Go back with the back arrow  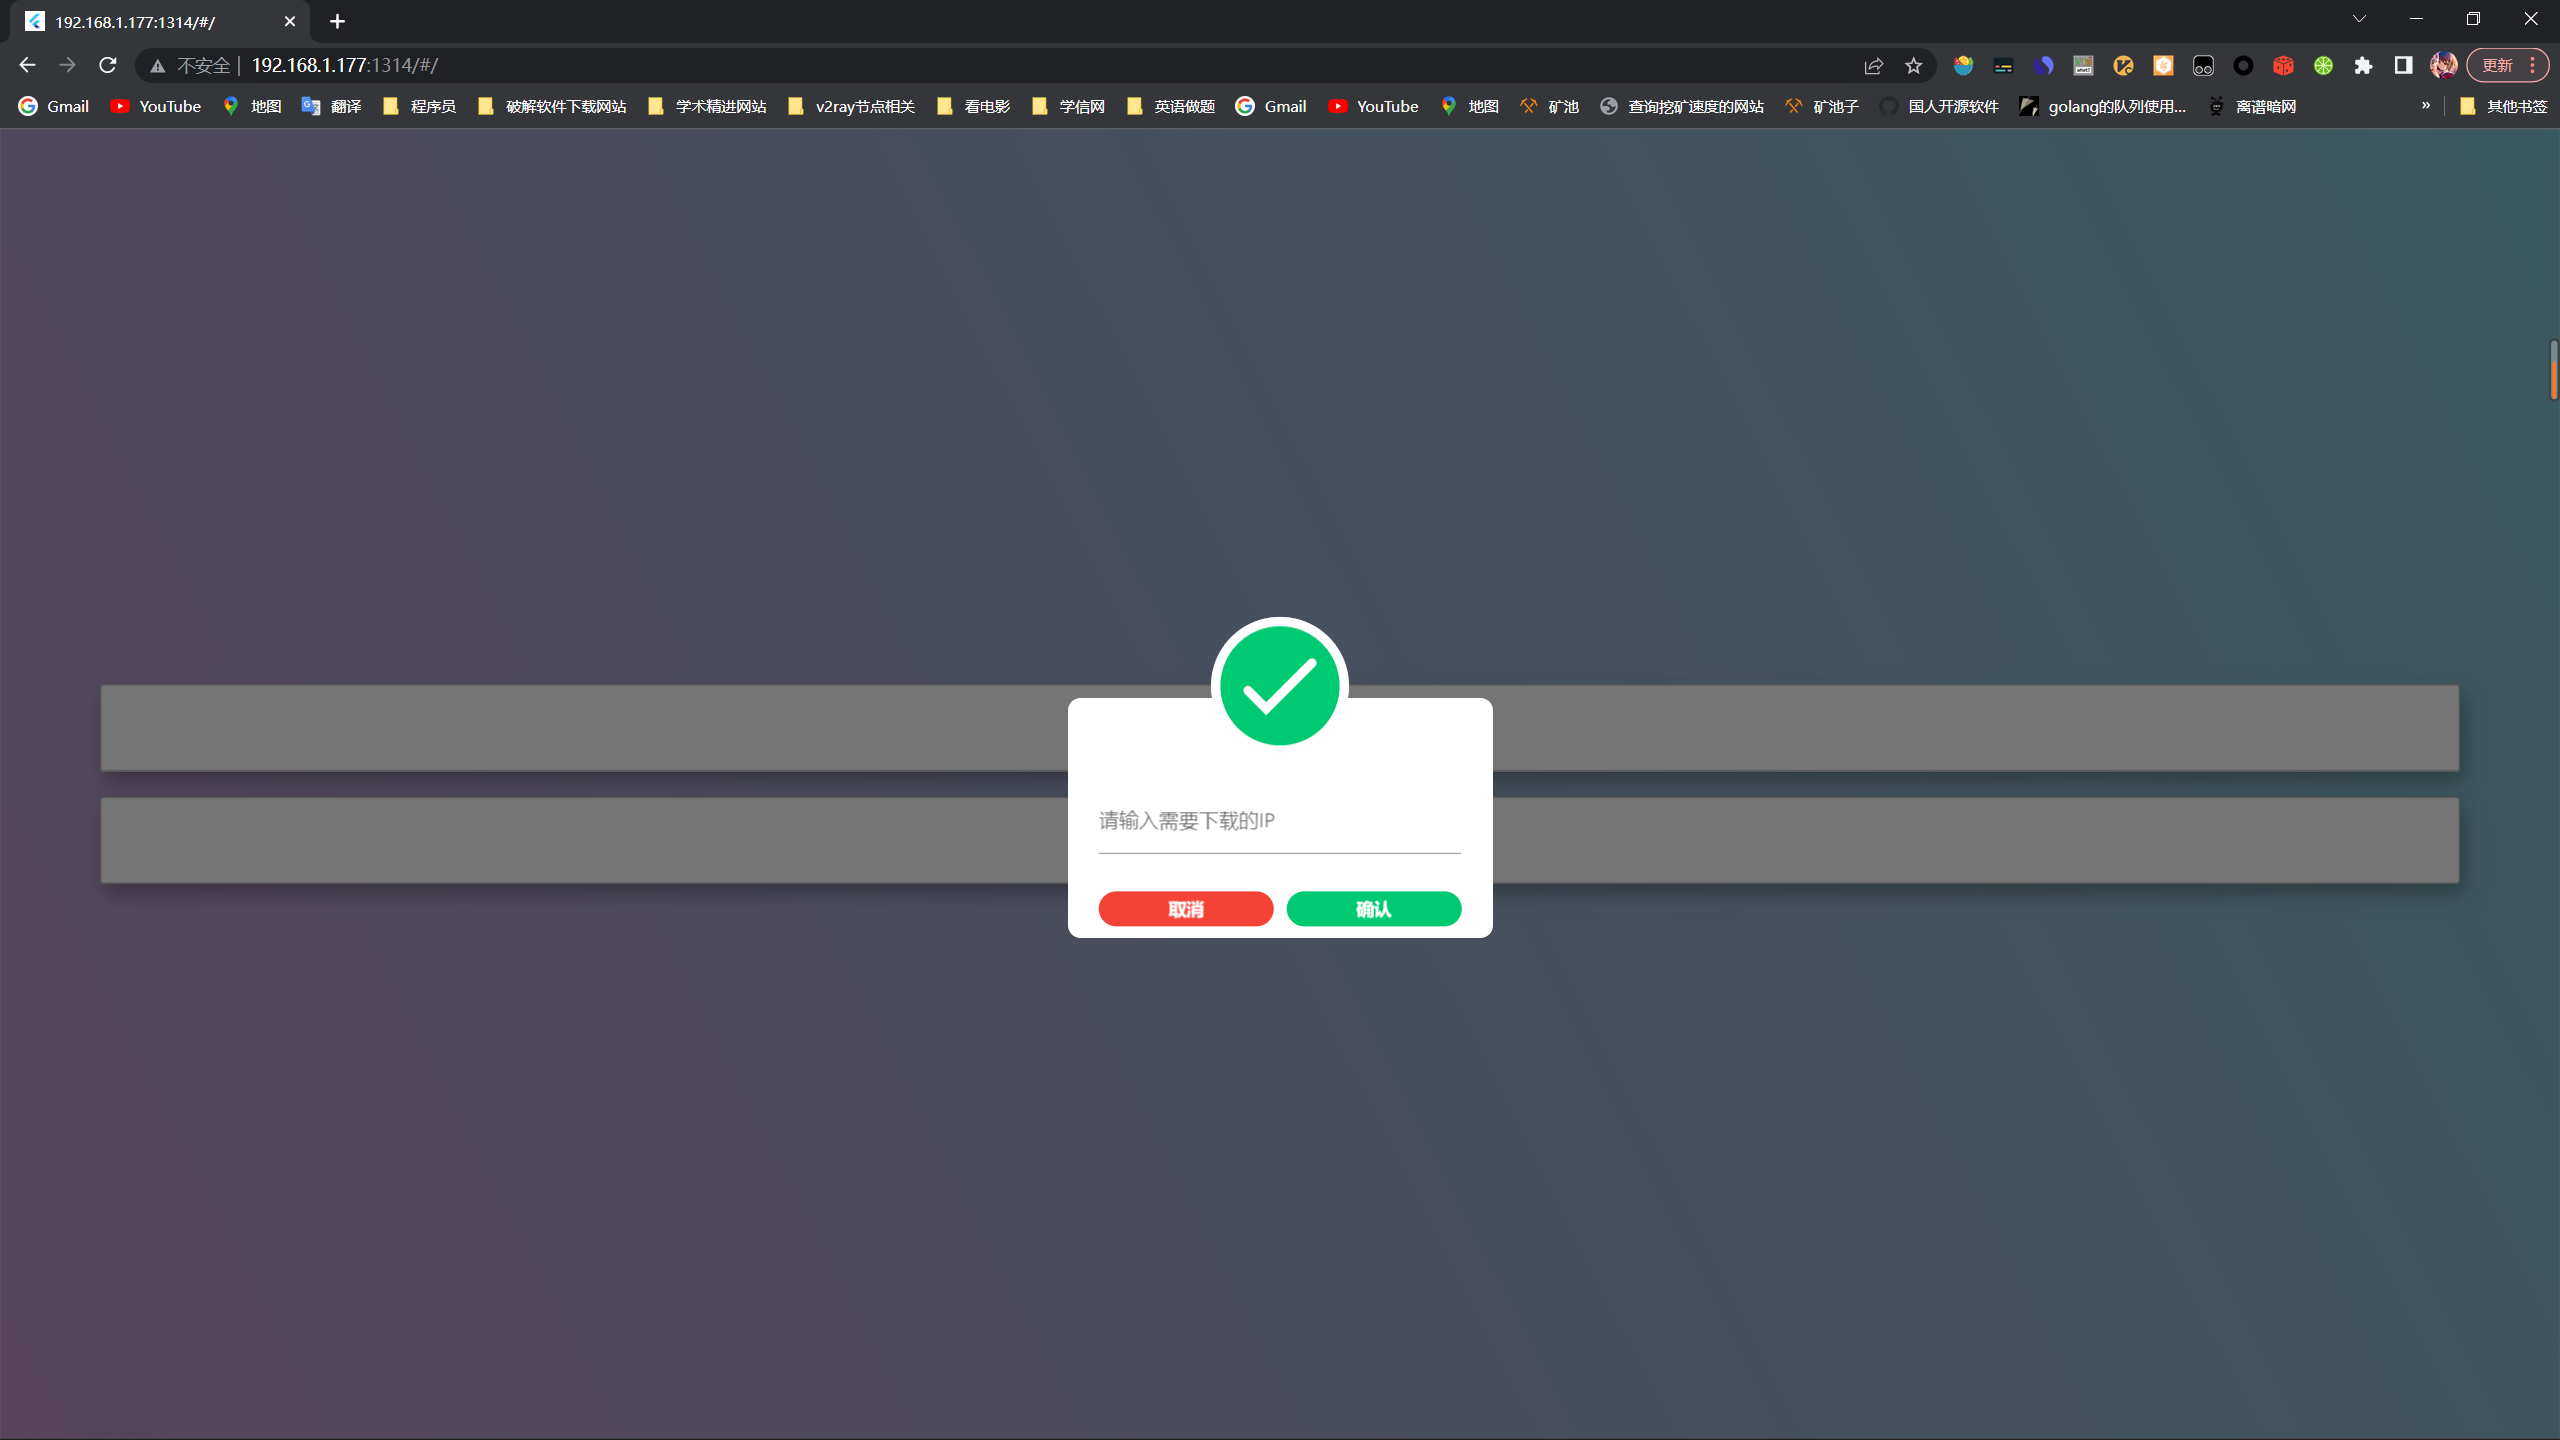[27, 65]
